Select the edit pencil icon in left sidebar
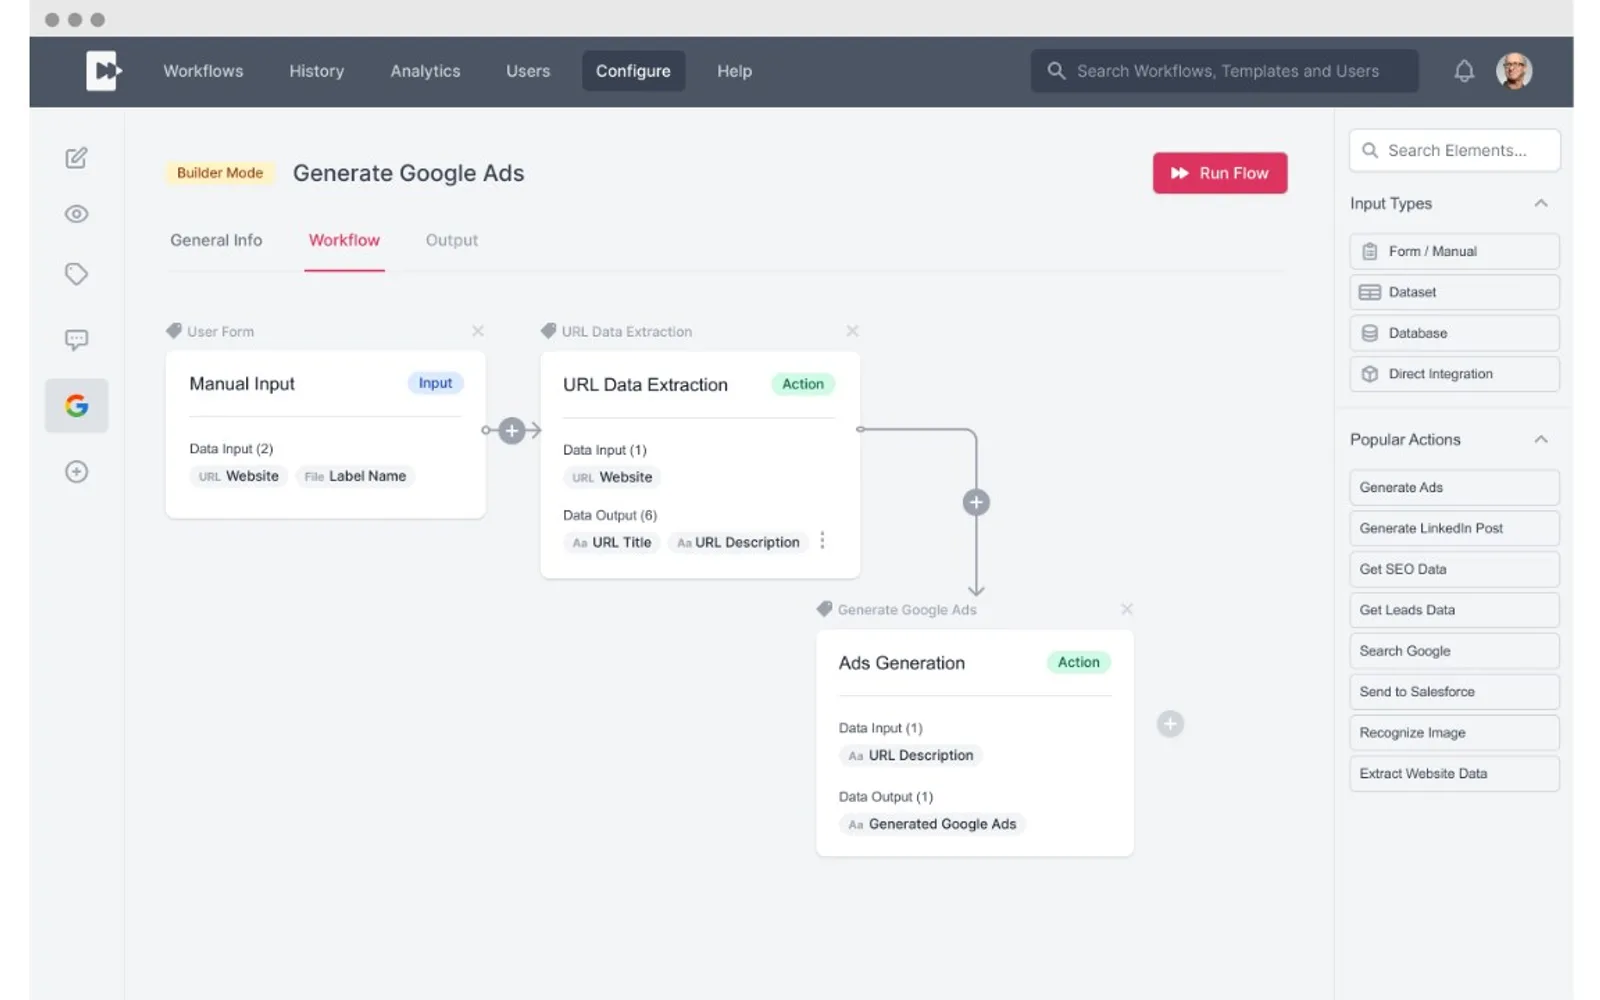The height and width of the screenshot is (1000, 1600). [x=76, y=158]
